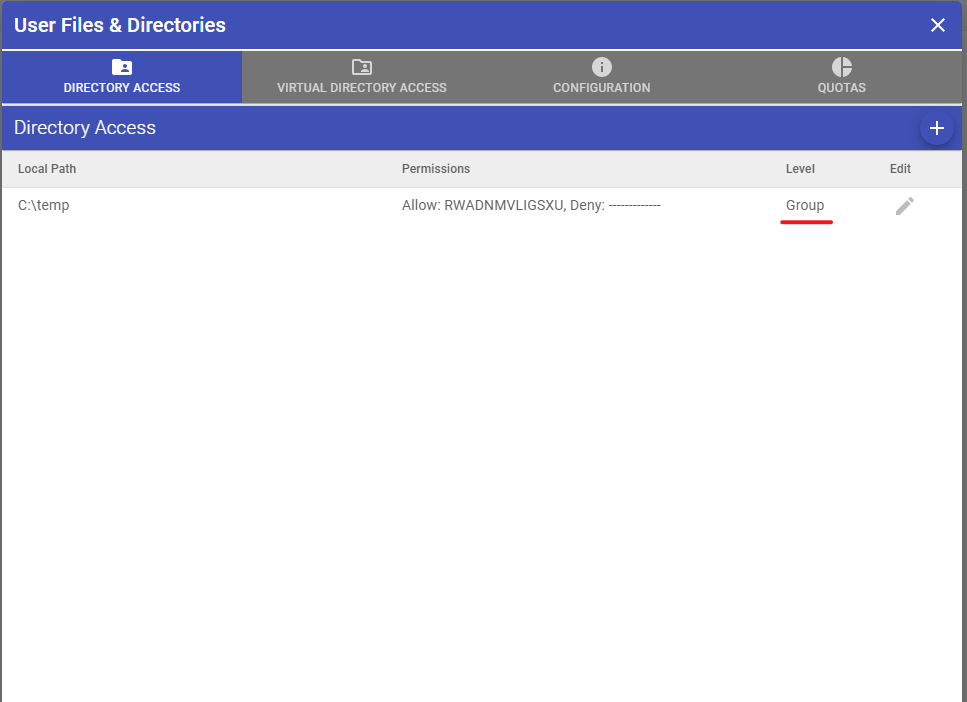Viewport: 967px width, 702px height.
Task: Click the Directory Access person-folder icon
Action: [x=121, y=67]
